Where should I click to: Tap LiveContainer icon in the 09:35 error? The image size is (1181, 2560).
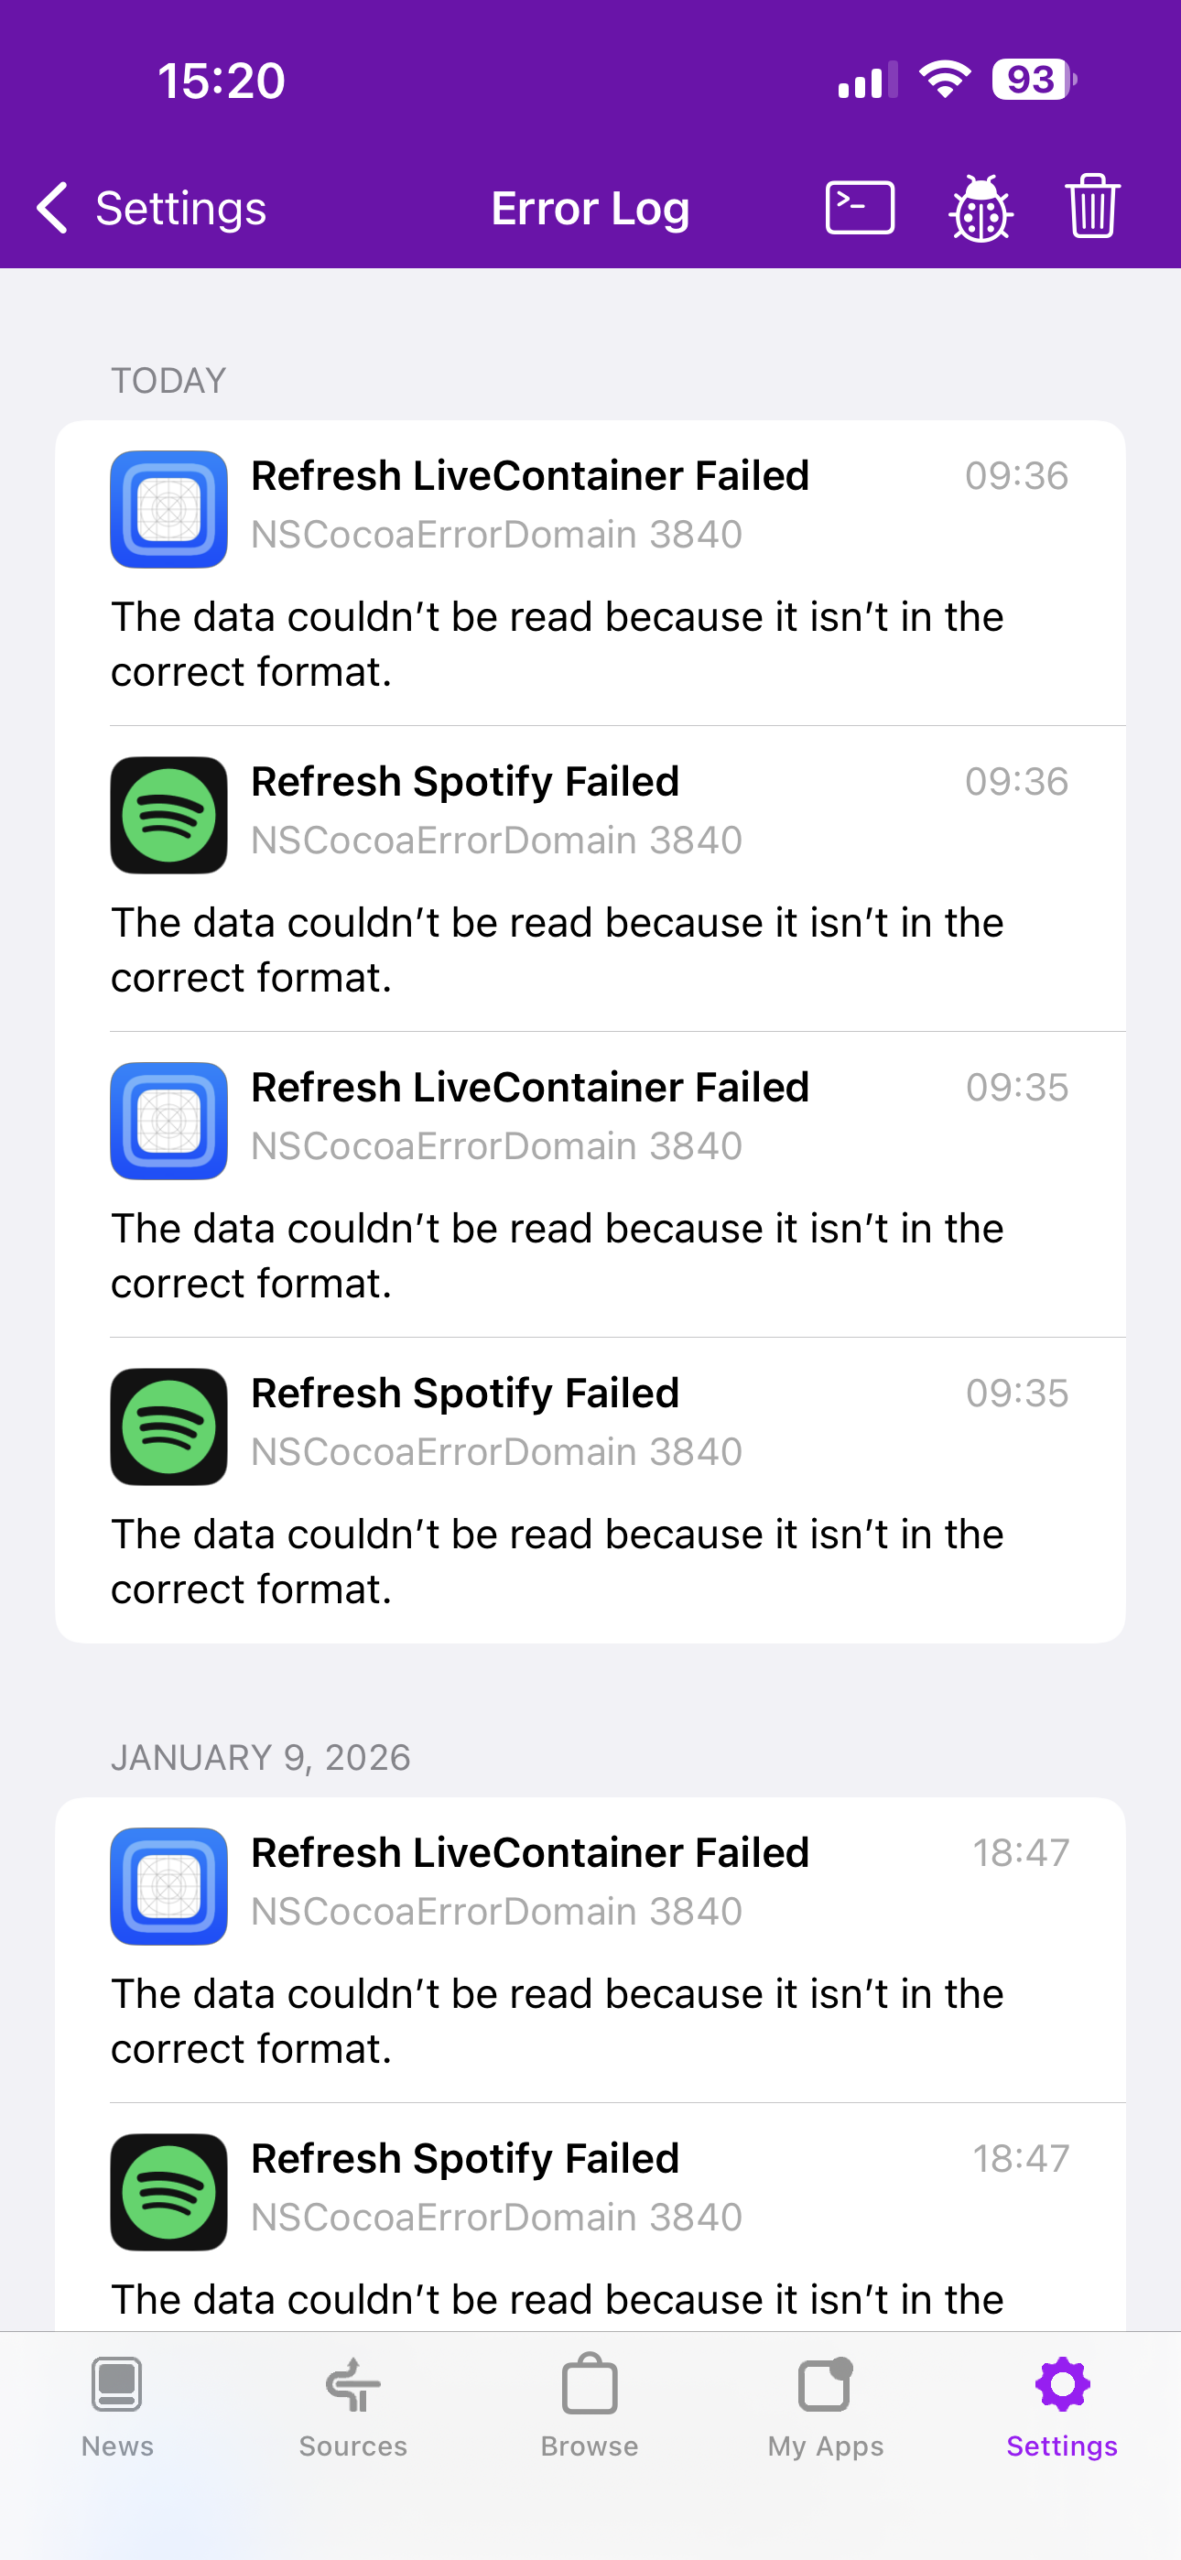pyautogui.click(x=169, y=1121)
